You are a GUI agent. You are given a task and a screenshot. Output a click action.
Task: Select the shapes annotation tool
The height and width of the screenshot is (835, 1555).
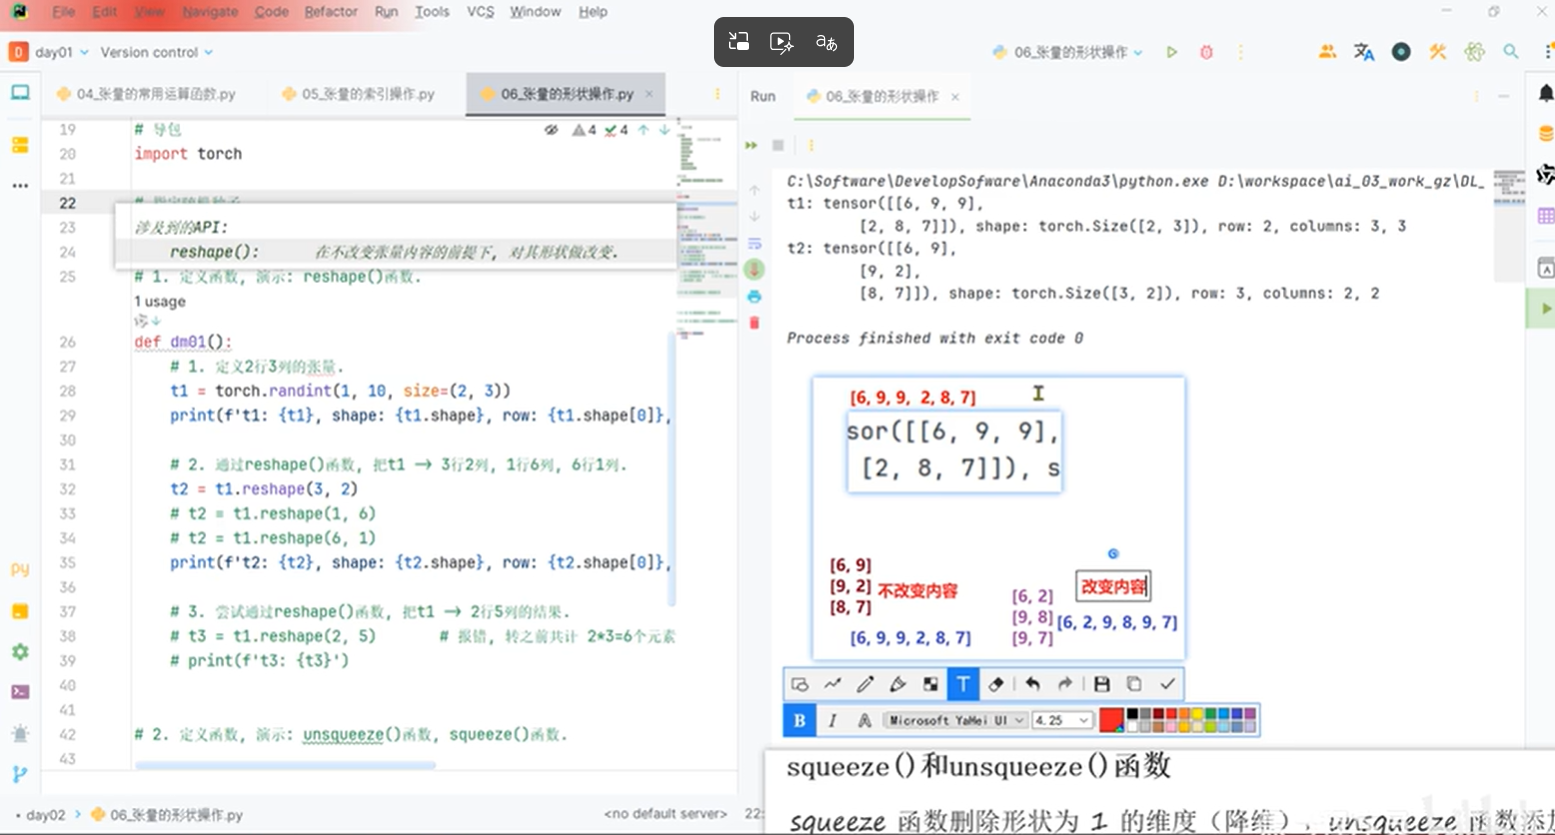tap(800, 684)
